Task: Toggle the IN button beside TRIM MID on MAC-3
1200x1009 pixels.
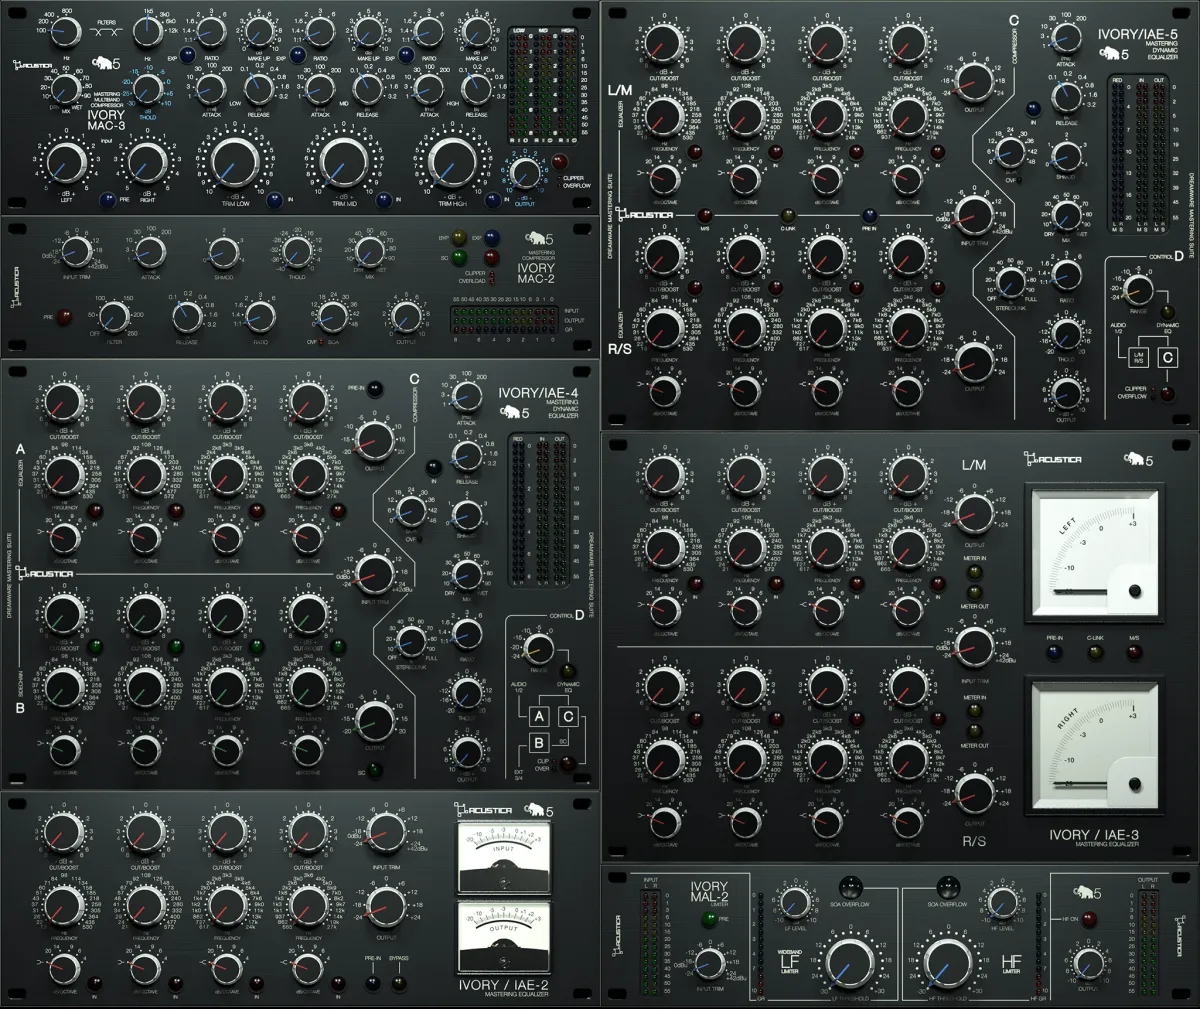Action: pyautogui.click(x=383, y=199)
